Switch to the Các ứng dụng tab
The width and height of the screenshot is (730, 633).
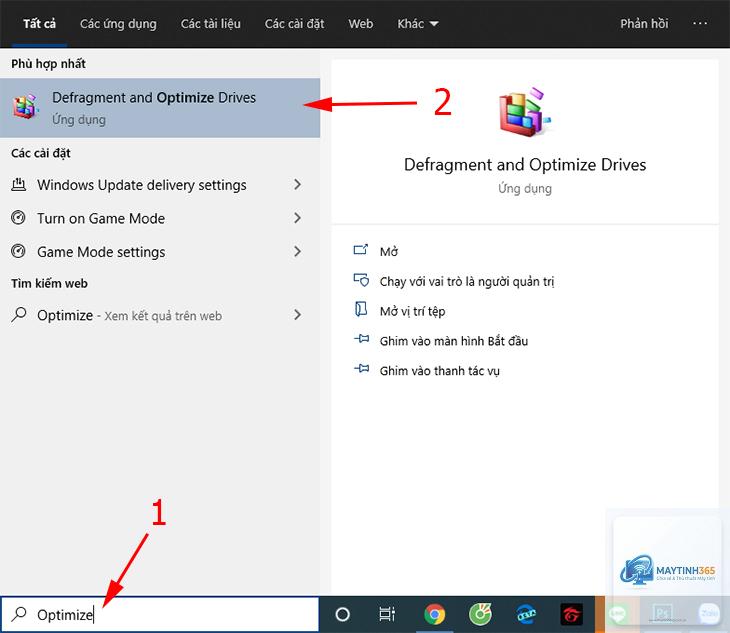pos(118,24)
